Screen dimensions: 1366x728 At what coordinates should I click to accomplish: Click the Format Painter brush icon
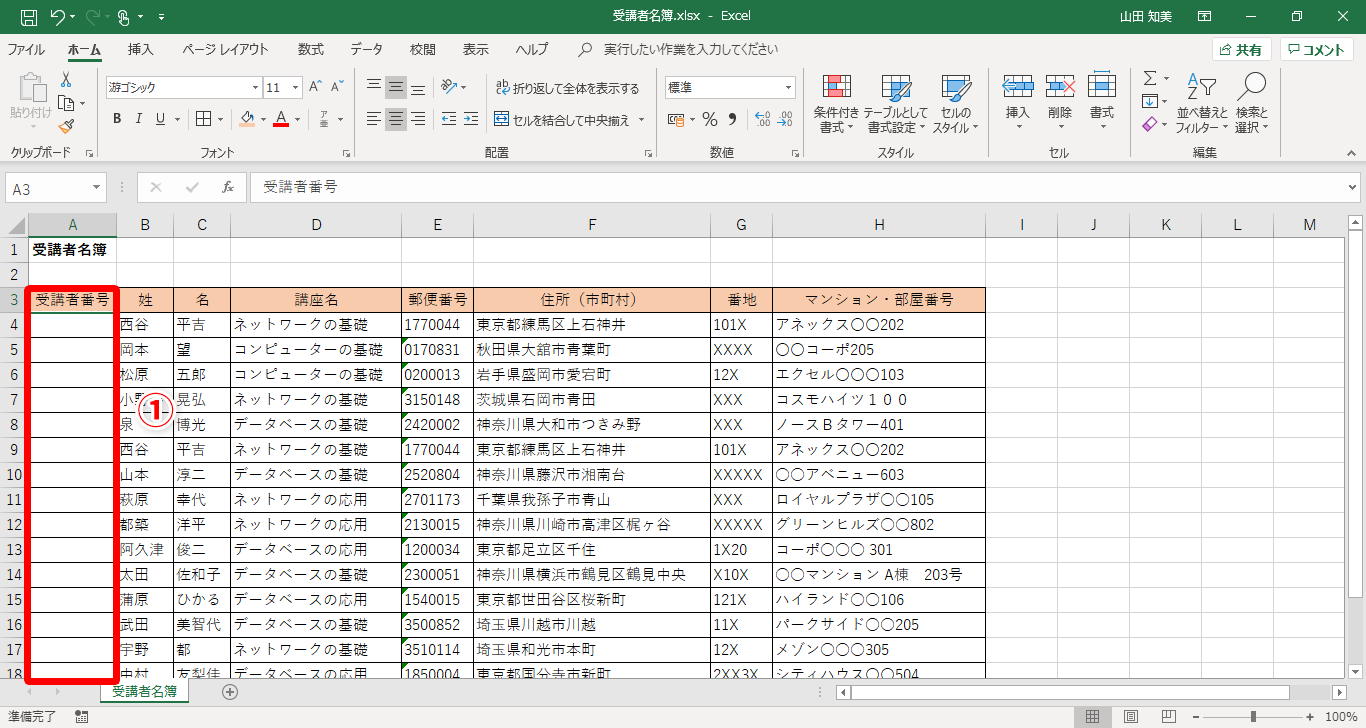click(x=66, y=126)
